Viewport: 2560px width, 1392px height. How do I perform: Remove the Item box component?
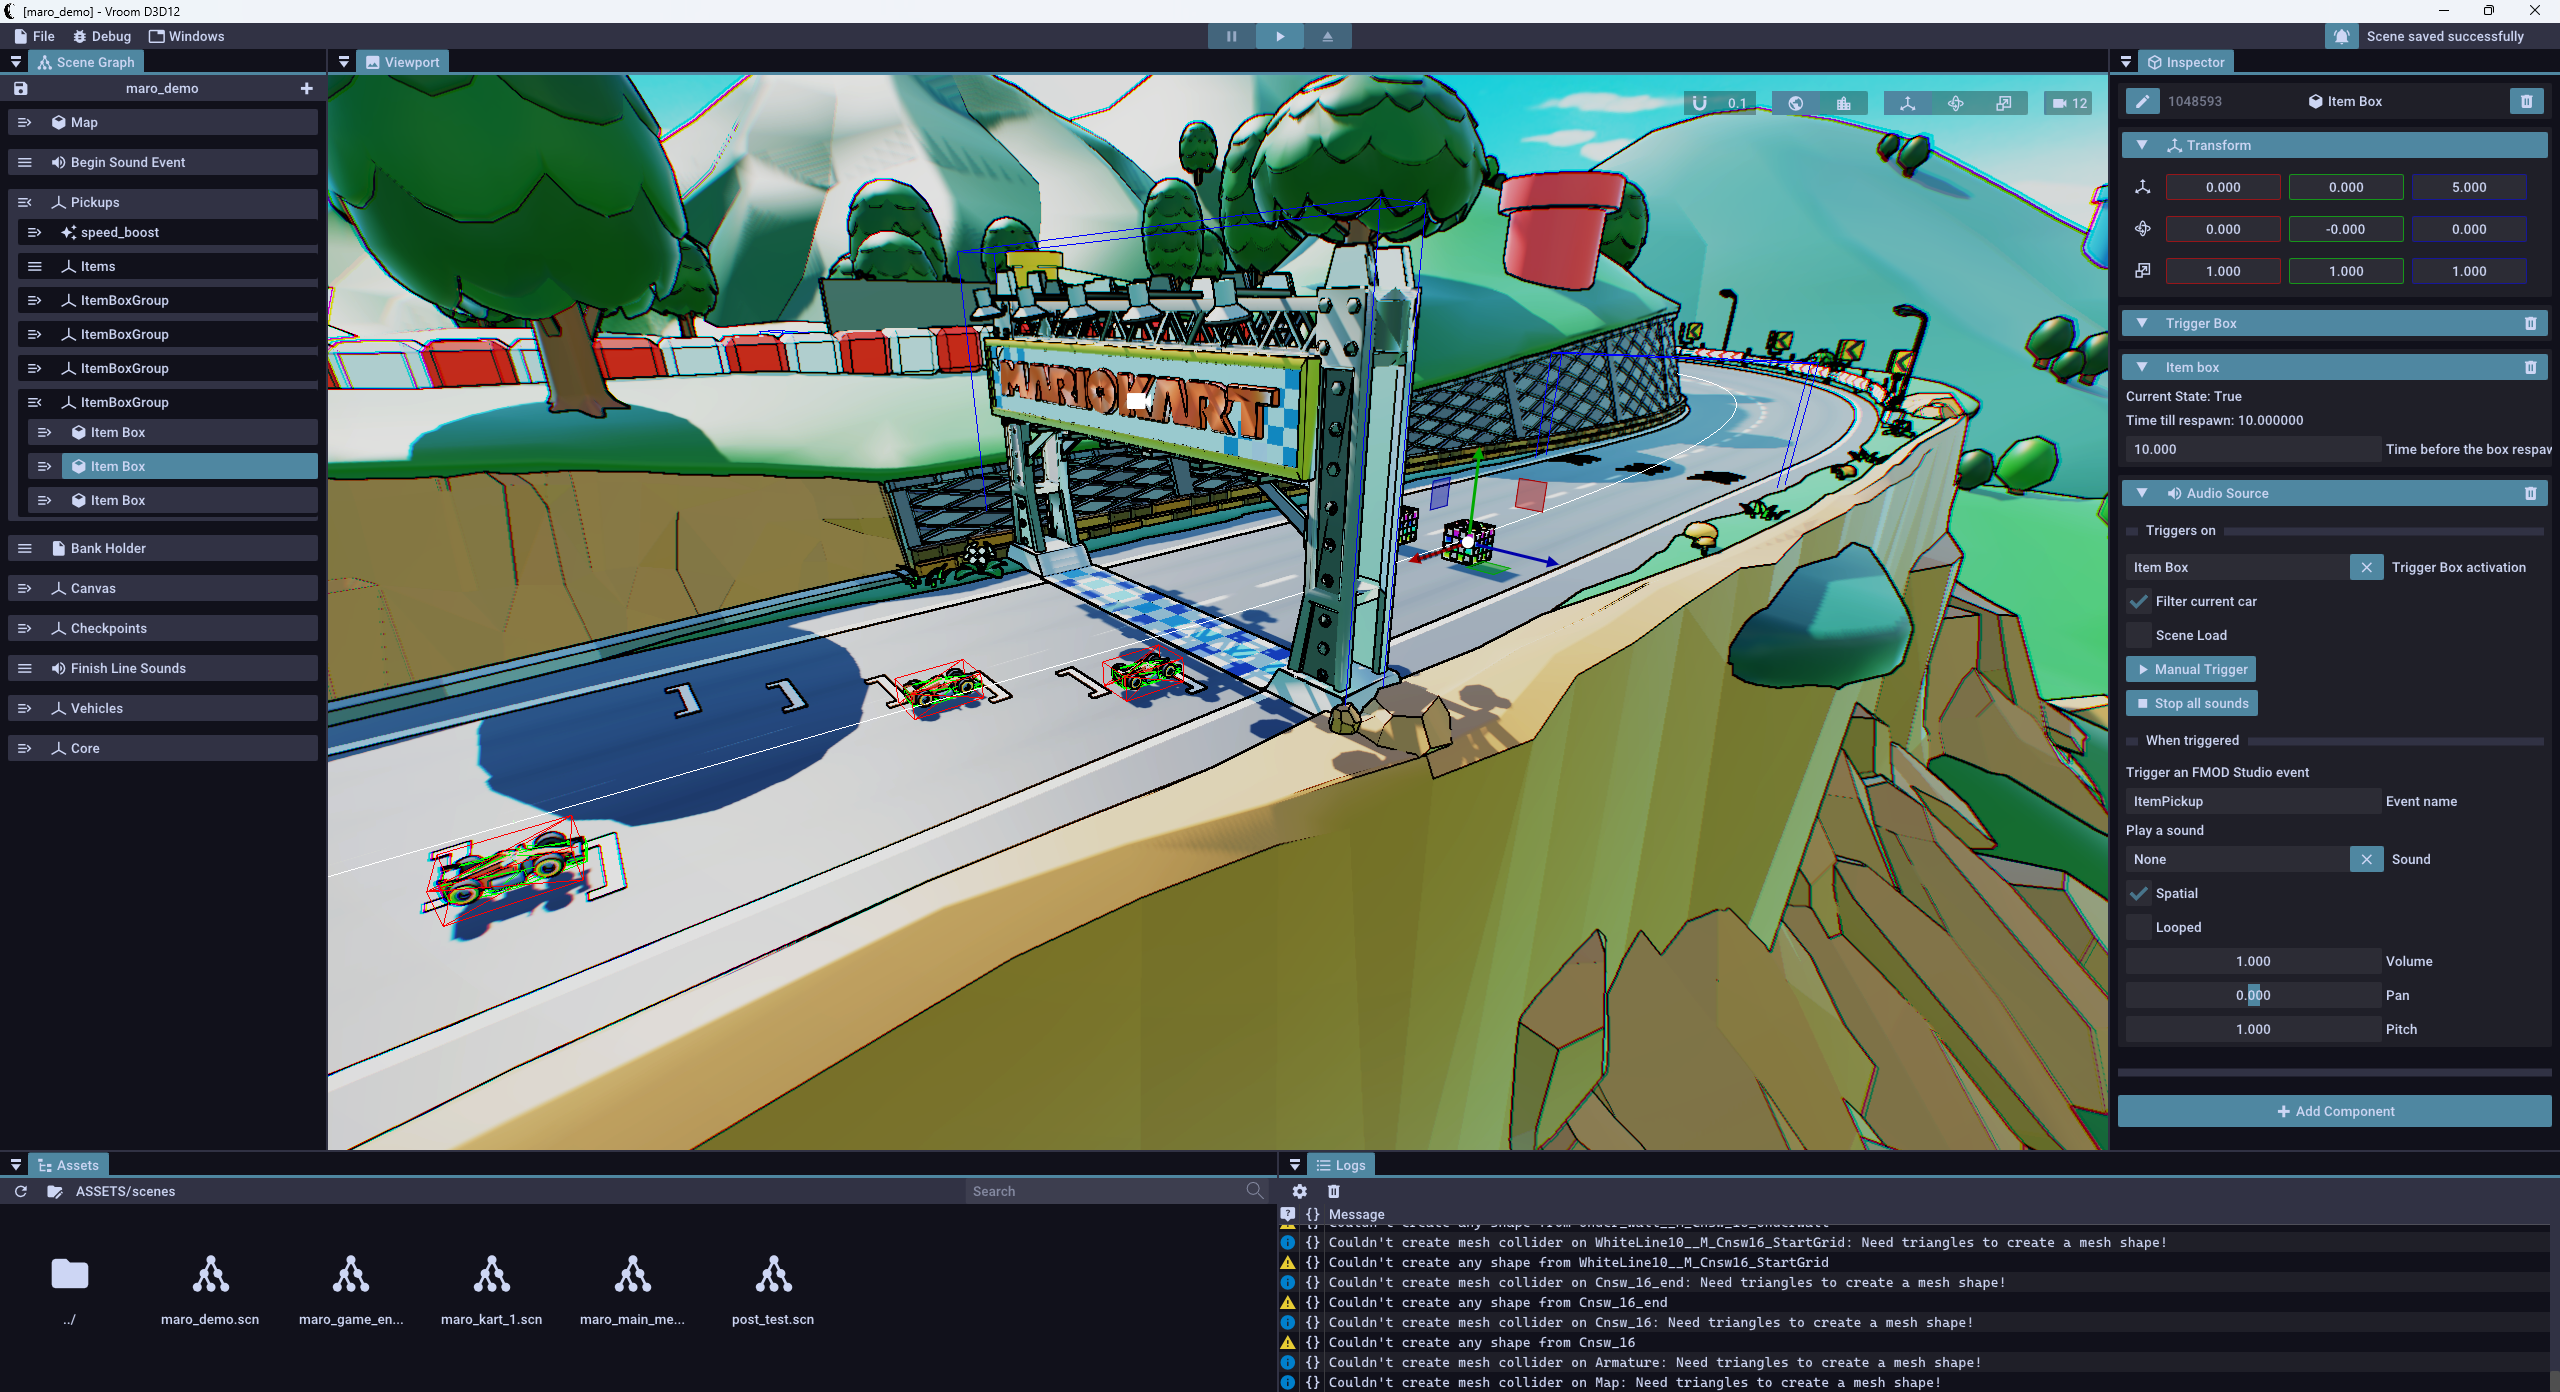[x=2531, y=367]
